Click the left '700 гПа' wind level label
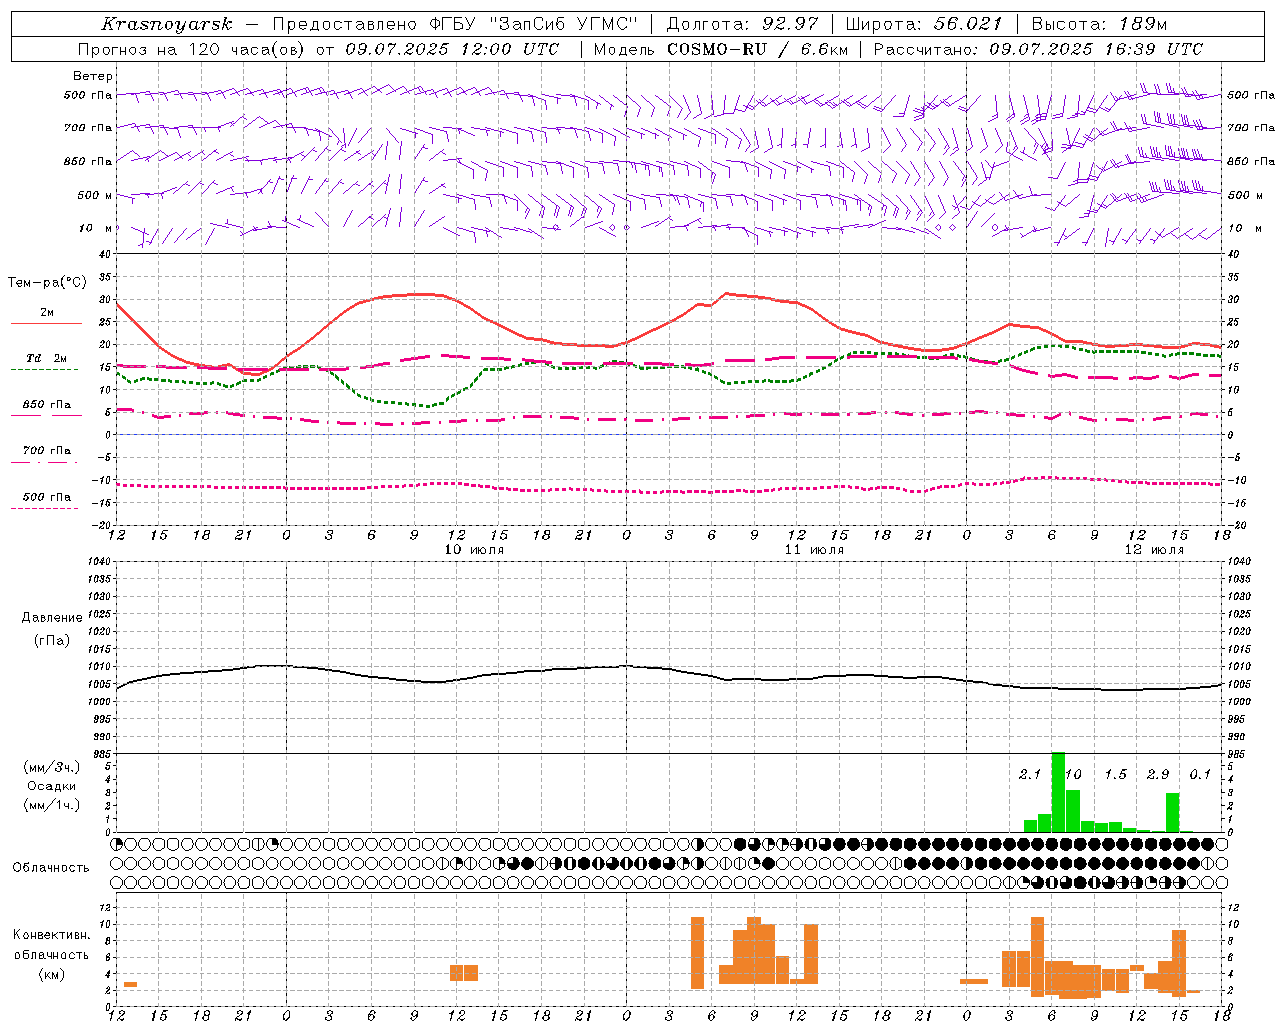Image resolution: width=1280 pixels, height=1024 pixels. pyautogui.click(x=88, y=128)
